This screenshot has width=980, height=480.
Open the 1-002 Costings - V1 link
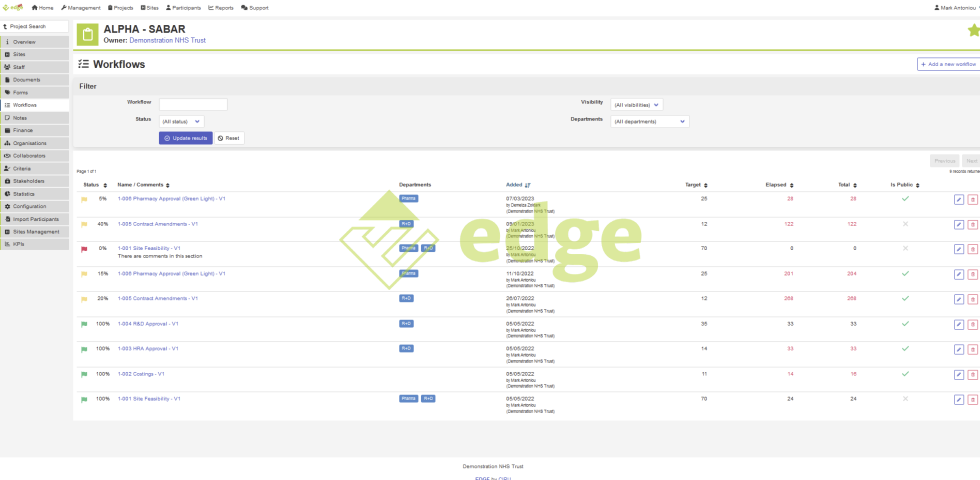(141, 374)
